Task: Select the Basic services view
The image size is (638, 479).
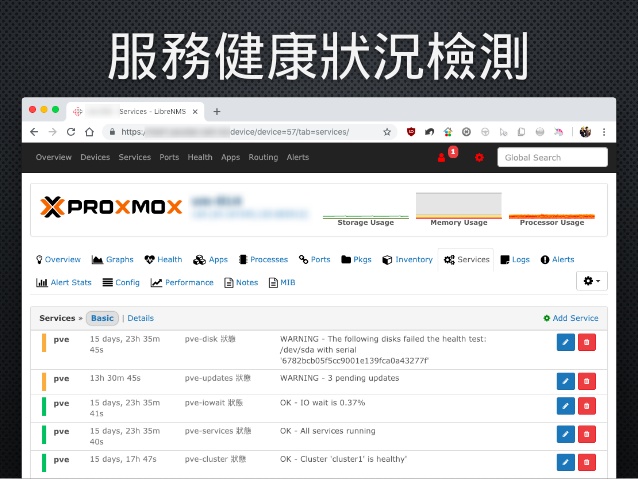Action: (x=102, y=318)
